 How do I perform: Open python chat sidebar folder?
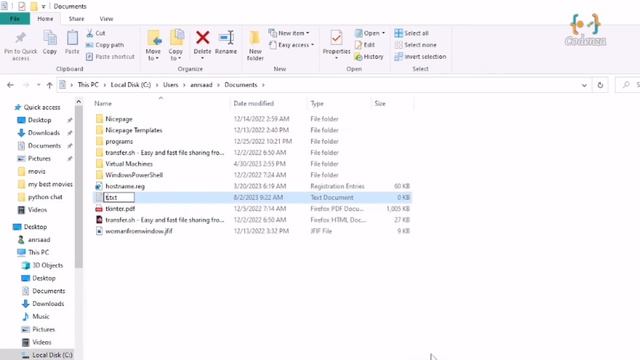[x=45, y=197]
